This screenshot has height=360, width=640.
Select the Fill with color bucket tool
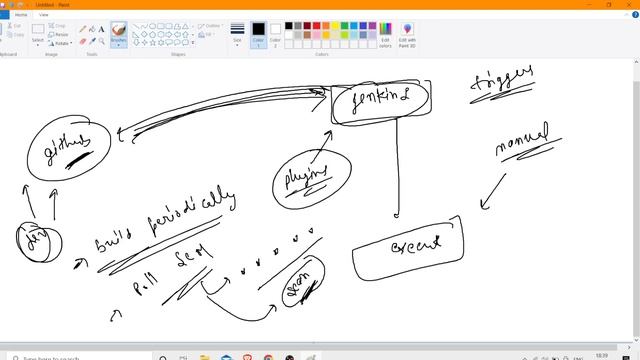tap(92, 29)
